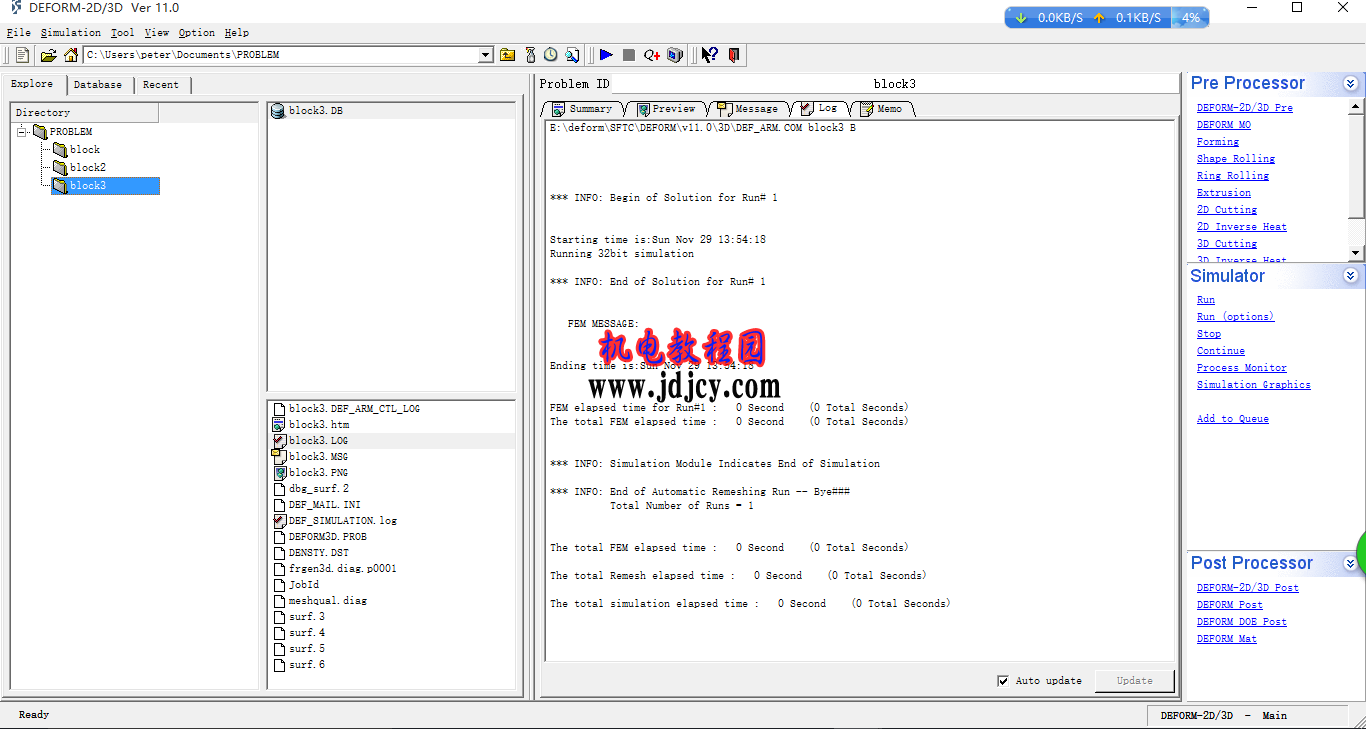
Task: Click the DEFORM DOE Post link
Action: [1242, 622]
